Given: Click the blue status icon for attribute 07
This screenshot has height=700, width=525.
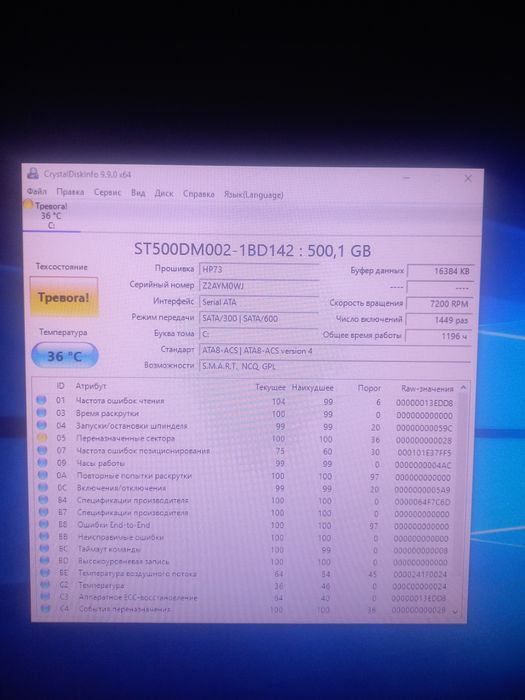Looking at the screenshot, I should click(x=42, y=450).
